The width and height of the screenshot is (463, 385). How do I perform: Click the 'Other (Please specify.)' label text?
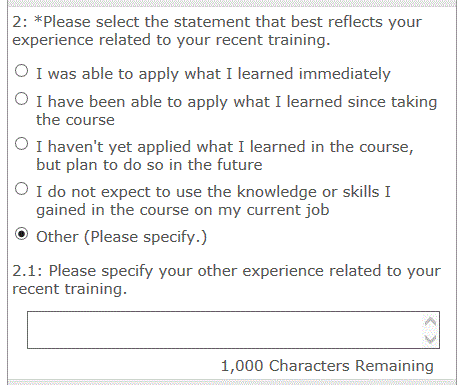click(x=122, y=237)
